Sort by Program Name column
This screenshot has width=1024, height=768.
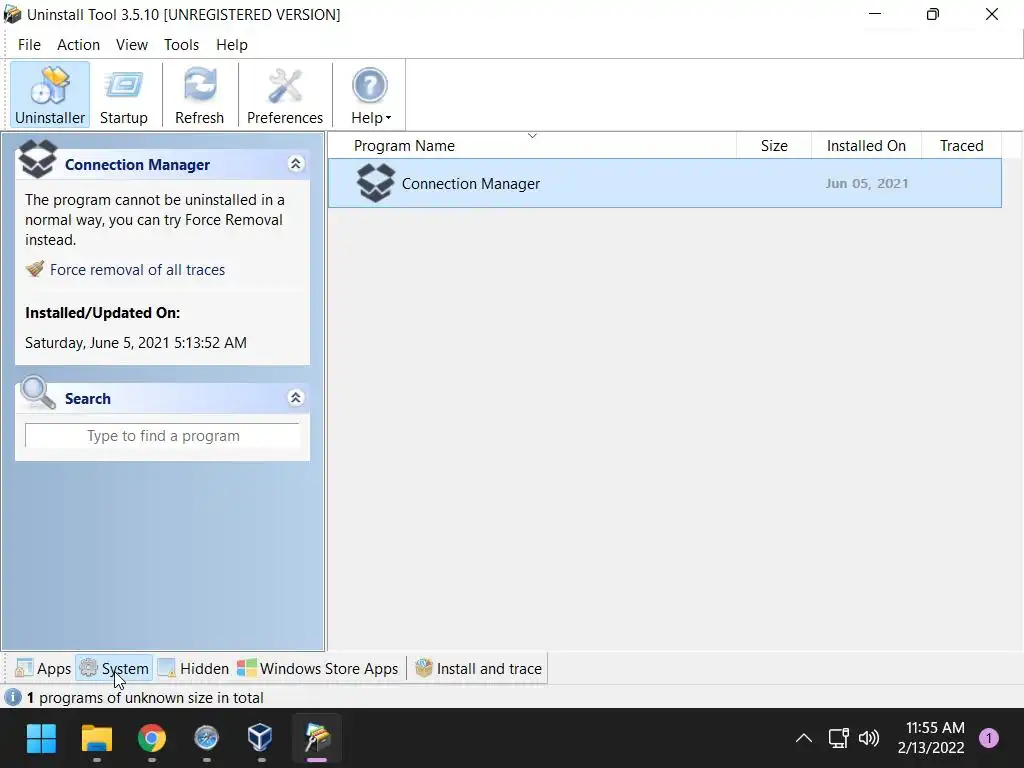pyautogui.click(x=532, y=146)
